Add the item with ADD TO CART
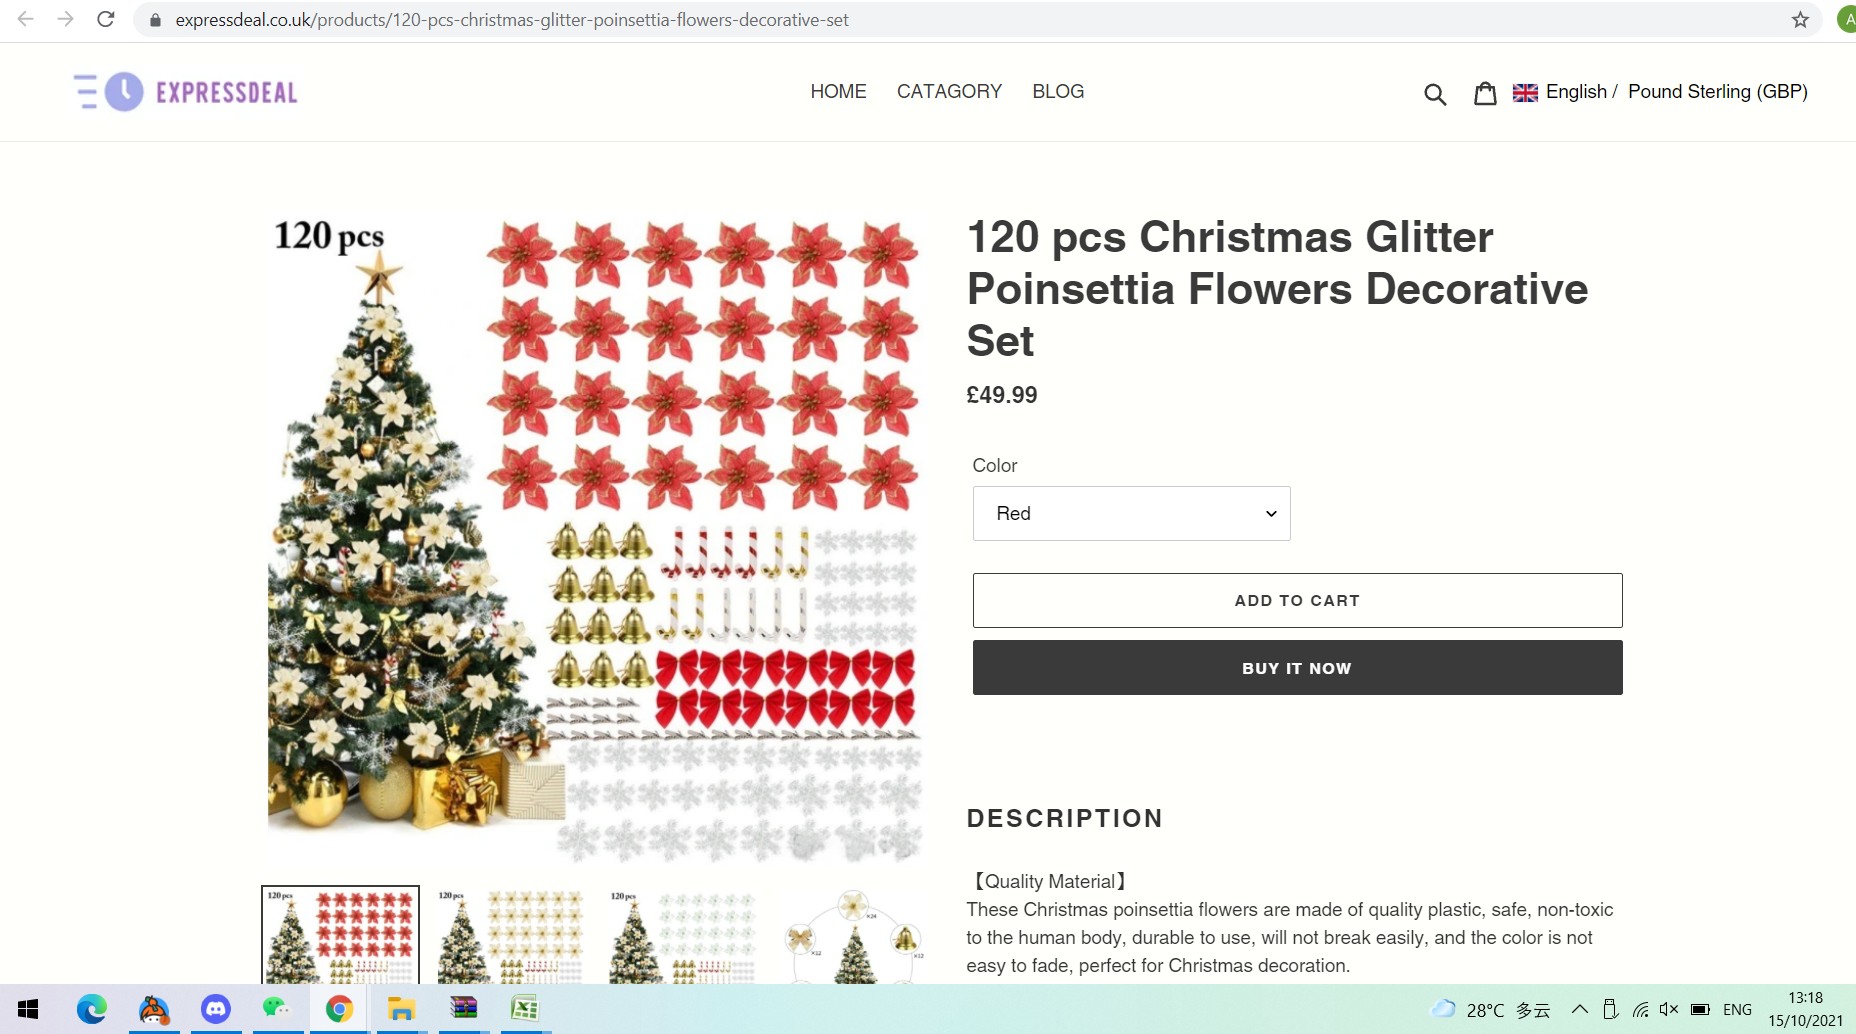1856x1034 pixels. [x=1297, y=600]
